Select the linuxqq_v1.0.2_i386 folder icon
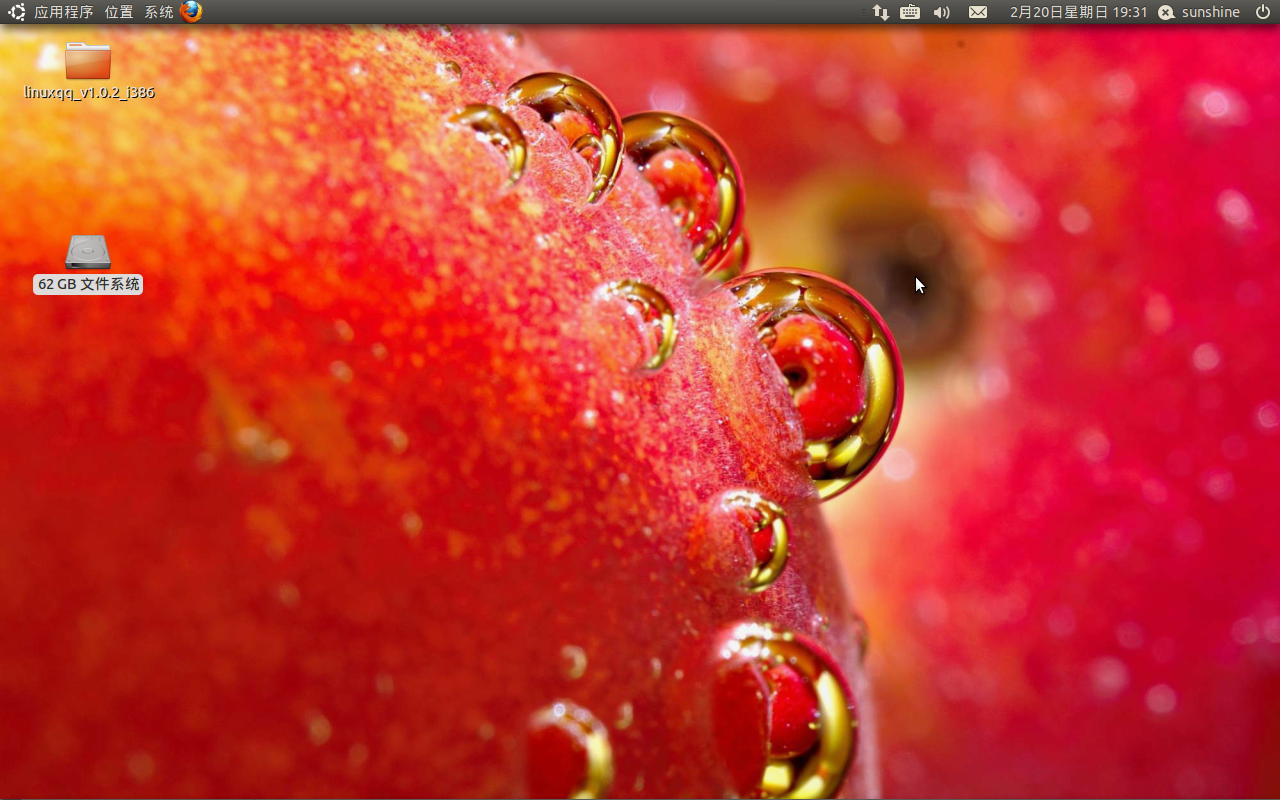The height and width of the screenshot is (800, 1280). tap(88, 60)
